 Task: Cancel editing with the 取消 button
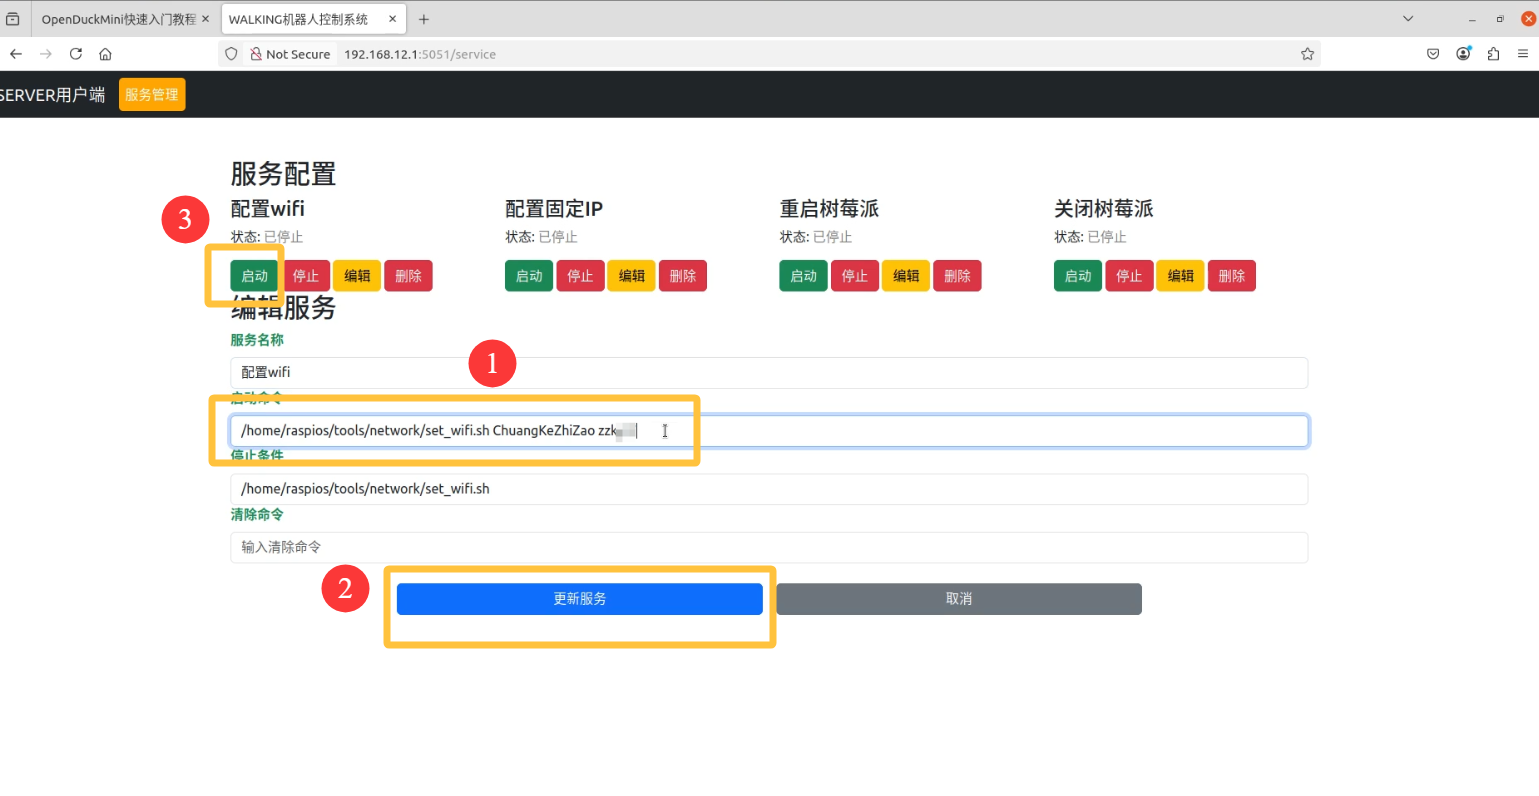point(958,599)
